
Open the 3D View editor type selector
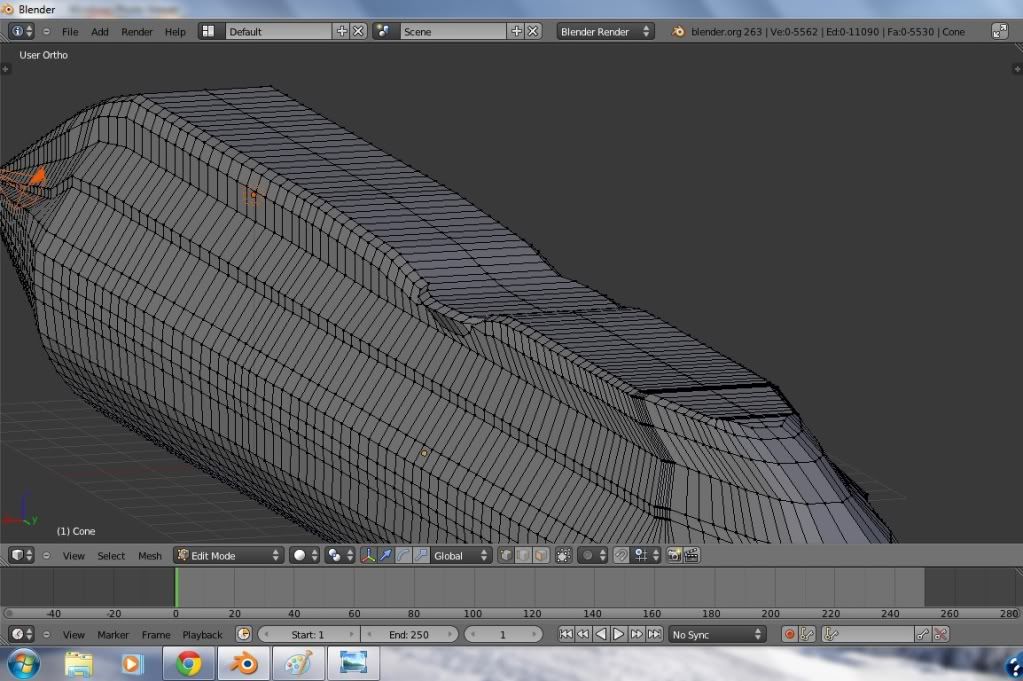point(22,555)
